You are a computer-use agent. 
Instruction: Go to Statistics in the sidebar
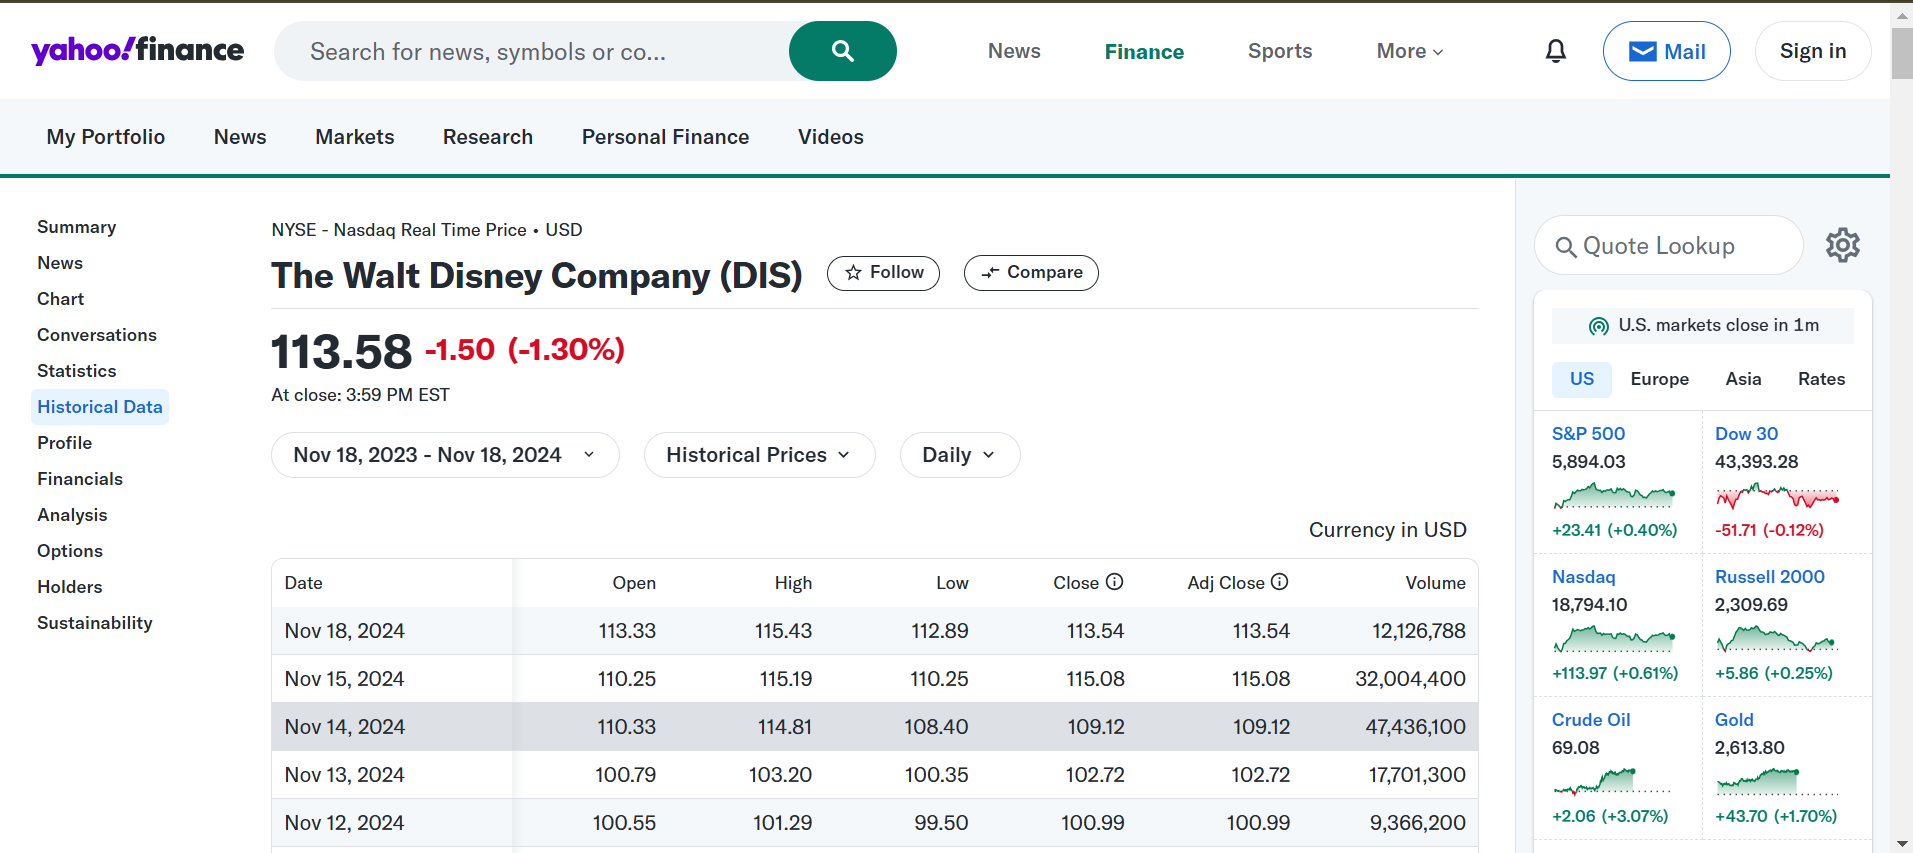coord(77,371)
